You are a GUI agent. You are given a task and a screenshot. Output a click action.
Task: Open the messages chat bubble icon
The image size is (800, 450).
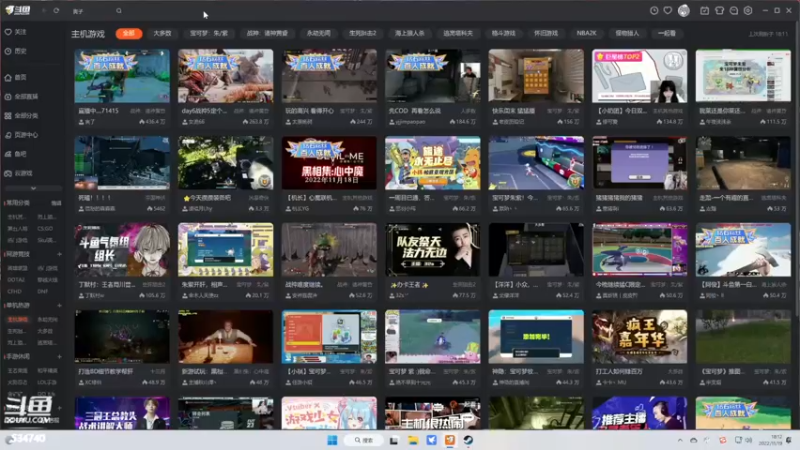(734, 11)
